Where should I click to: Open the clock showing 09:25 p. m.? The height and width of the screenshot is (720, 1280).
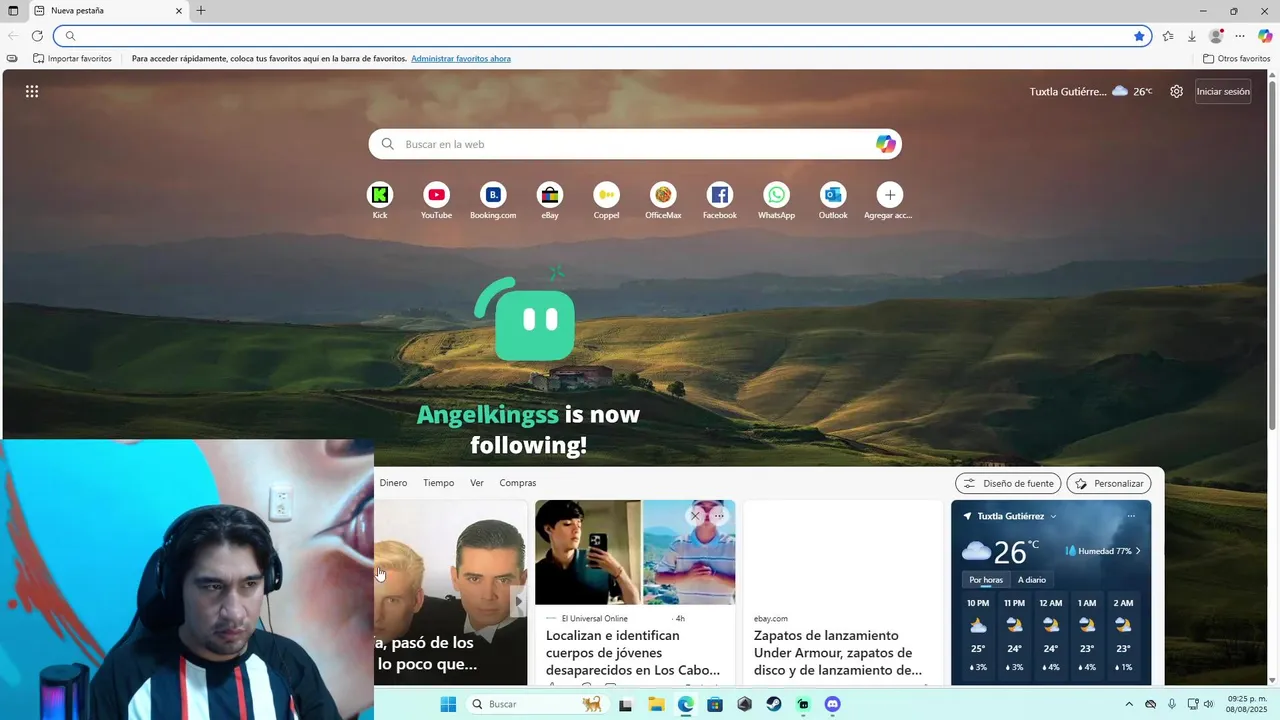point(1247,704)
